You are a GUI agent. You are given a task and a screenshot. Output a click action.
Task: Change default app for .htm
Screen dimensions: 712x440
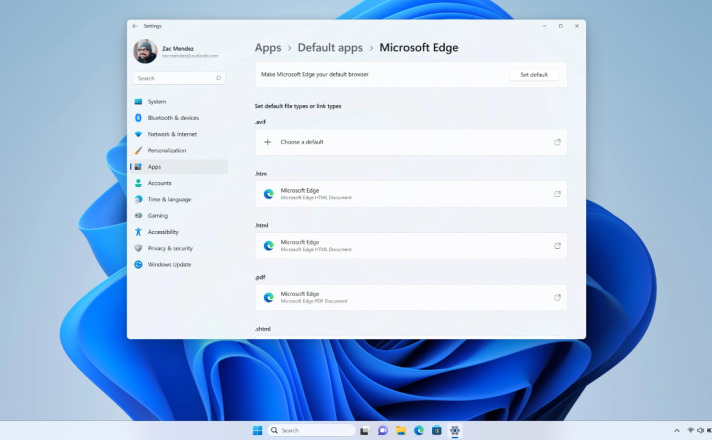411,194
